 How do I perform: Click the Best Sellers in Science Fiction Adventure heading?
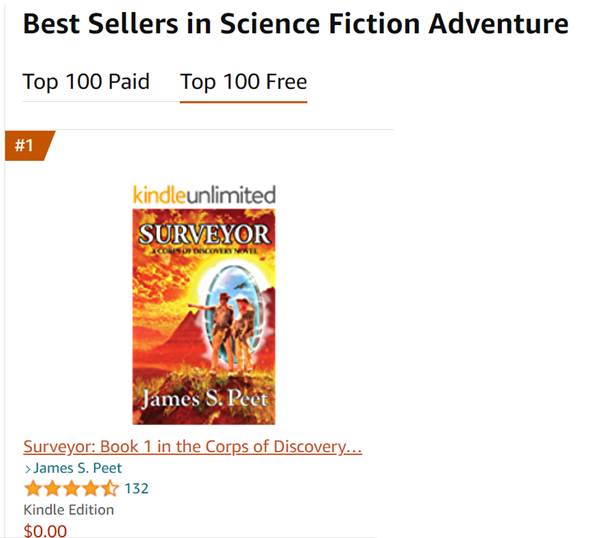click(x=295, y=24)
